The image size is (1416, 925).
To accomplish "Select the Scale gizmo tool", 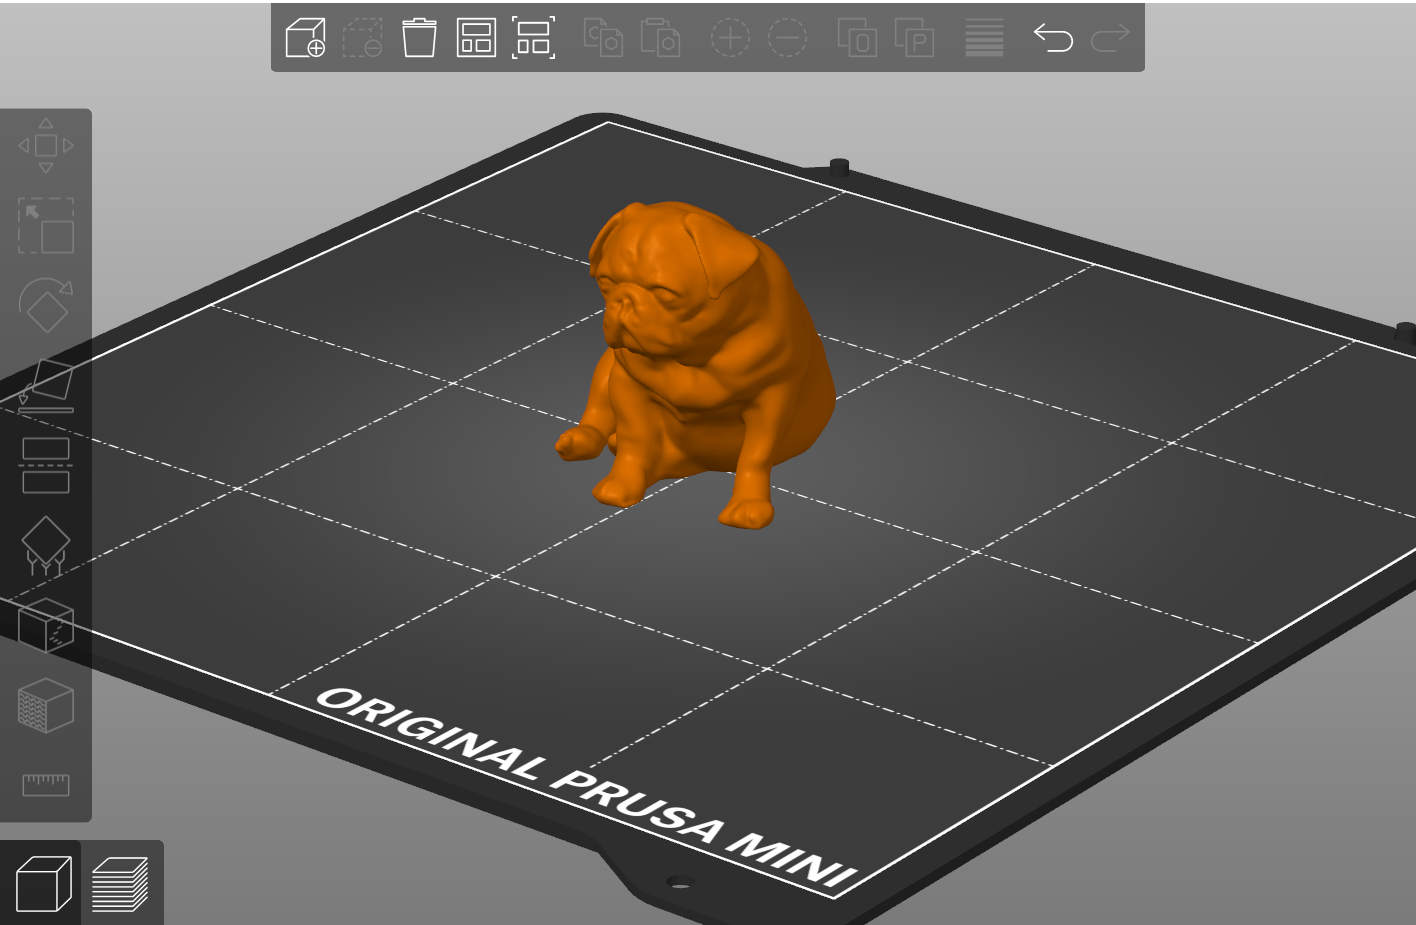I will [x=46, y=225].
